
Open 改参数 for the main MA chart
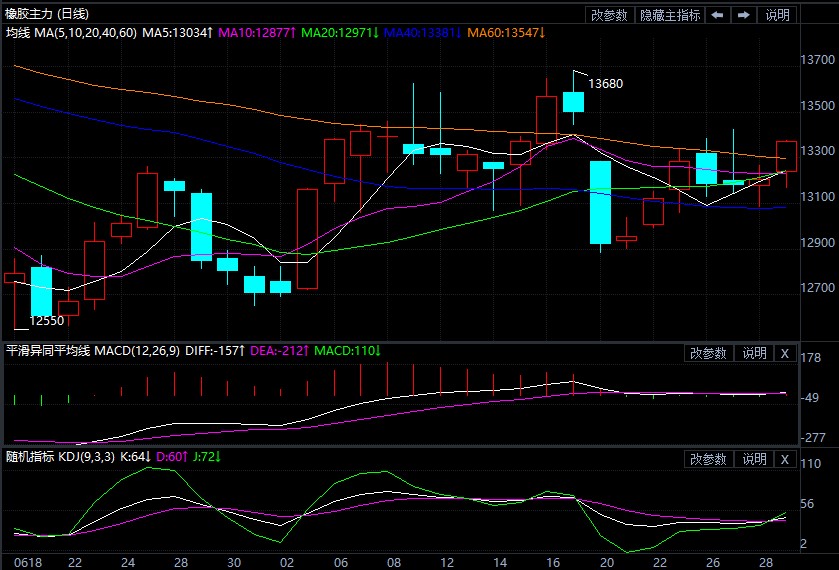[609, 14]
